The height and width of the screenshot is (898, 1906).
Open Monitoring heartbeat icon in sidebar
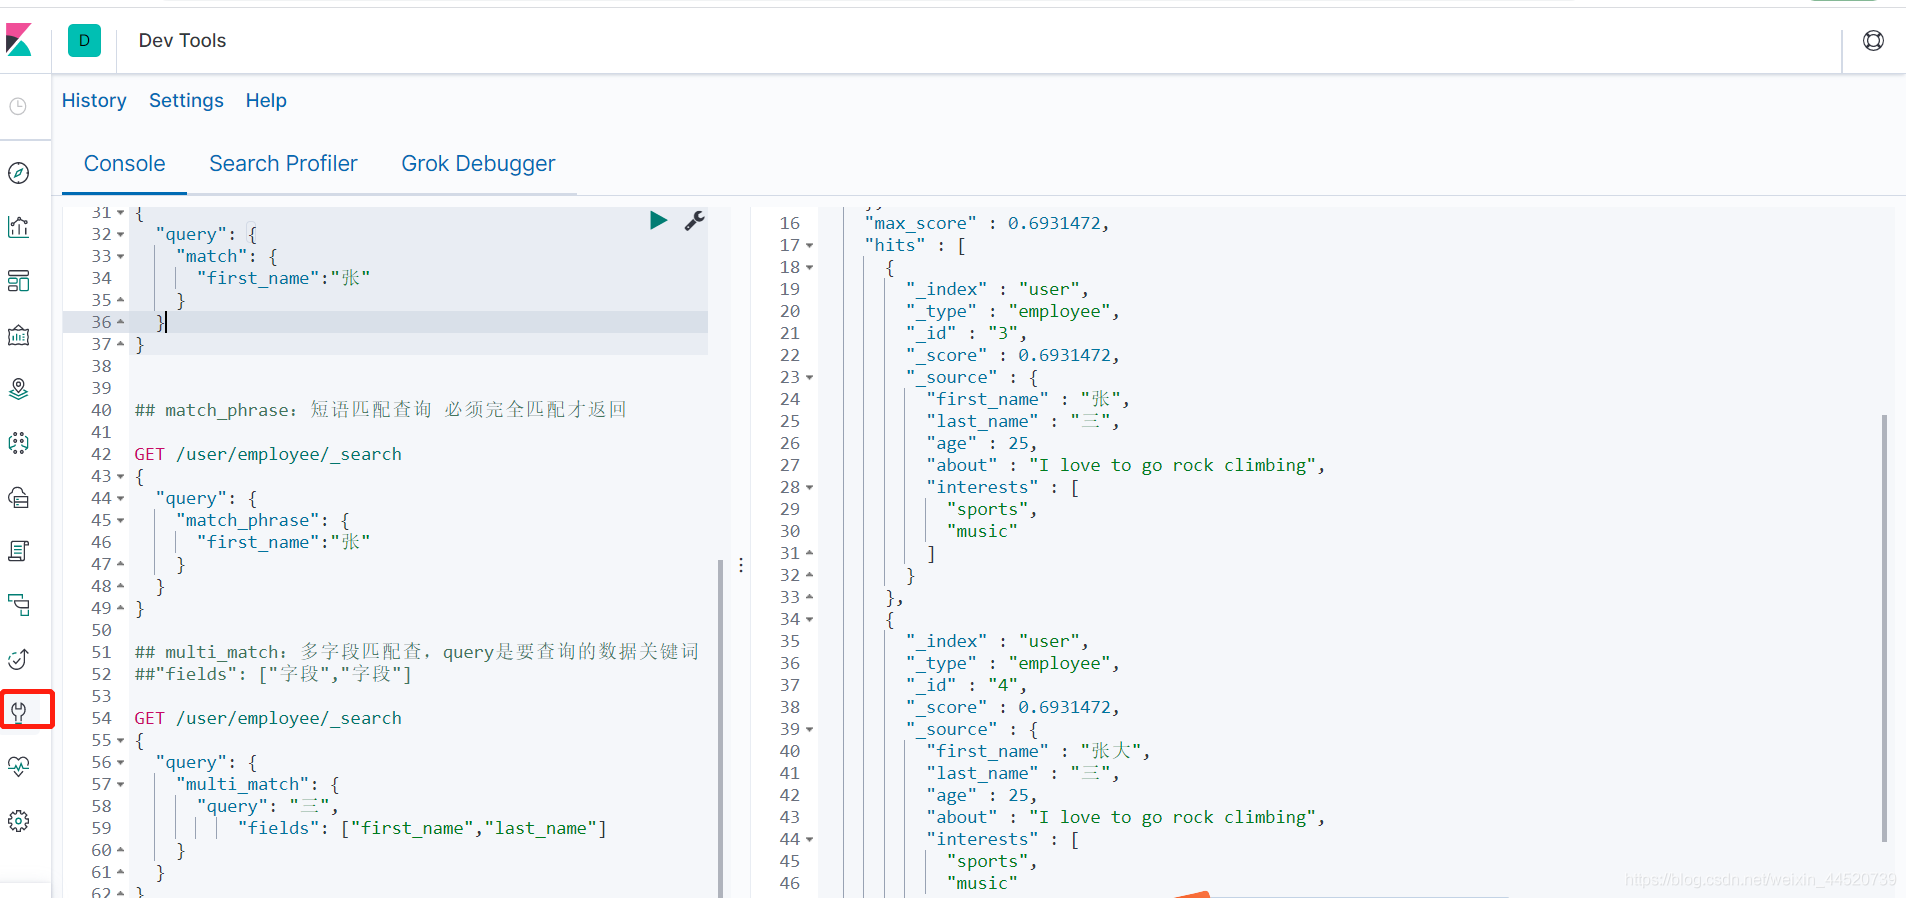[x=18, y=767]
